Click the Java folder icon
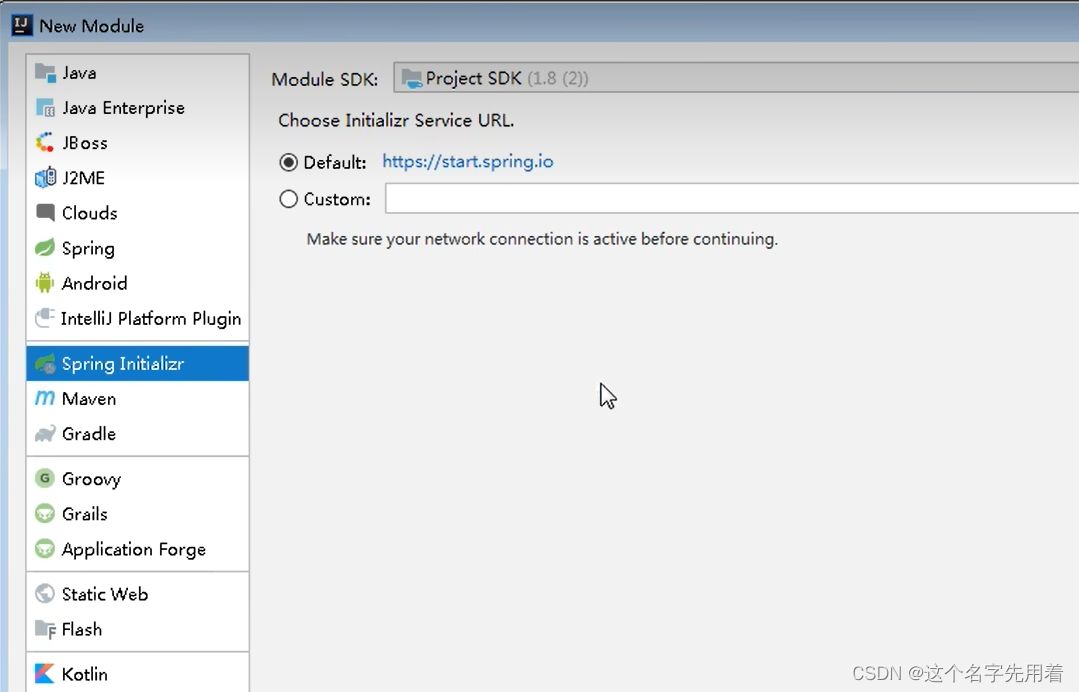 [45, 73]
